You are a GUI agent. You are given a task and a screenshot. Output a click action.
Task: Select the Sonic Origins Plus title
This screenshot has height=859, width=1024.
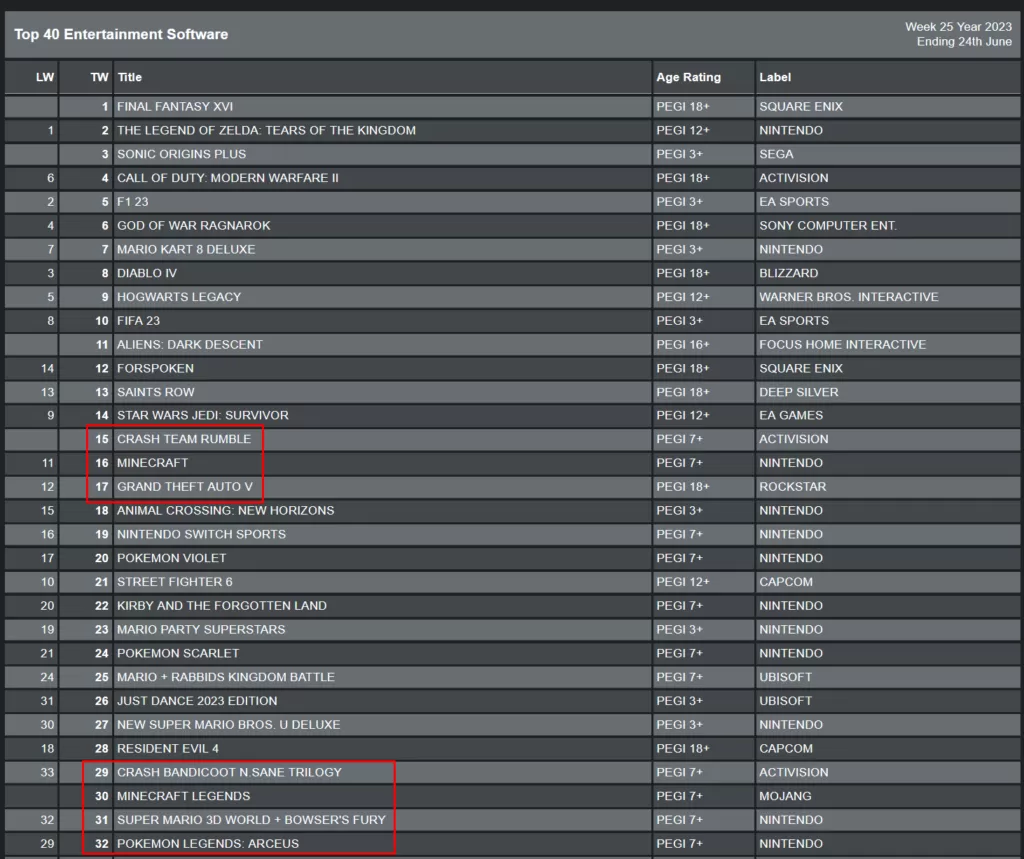point(181,154)
